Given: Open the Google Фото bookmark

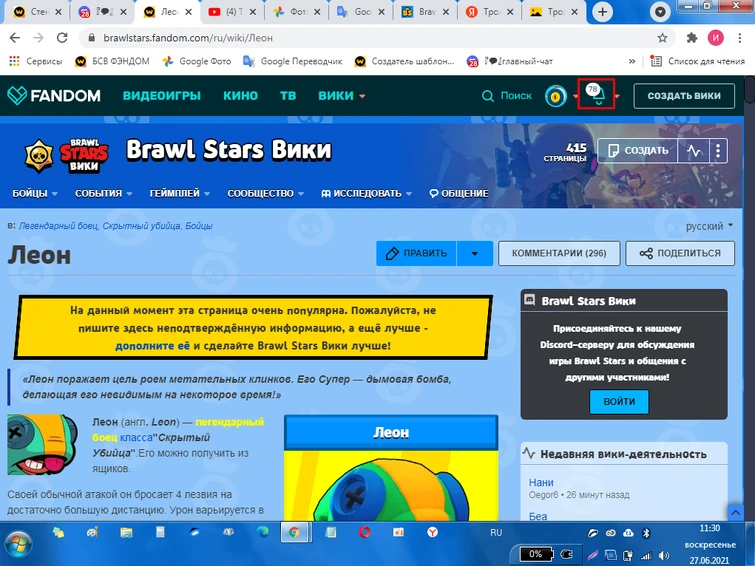Looking at the screenshot, I should [x=196, y=61].
